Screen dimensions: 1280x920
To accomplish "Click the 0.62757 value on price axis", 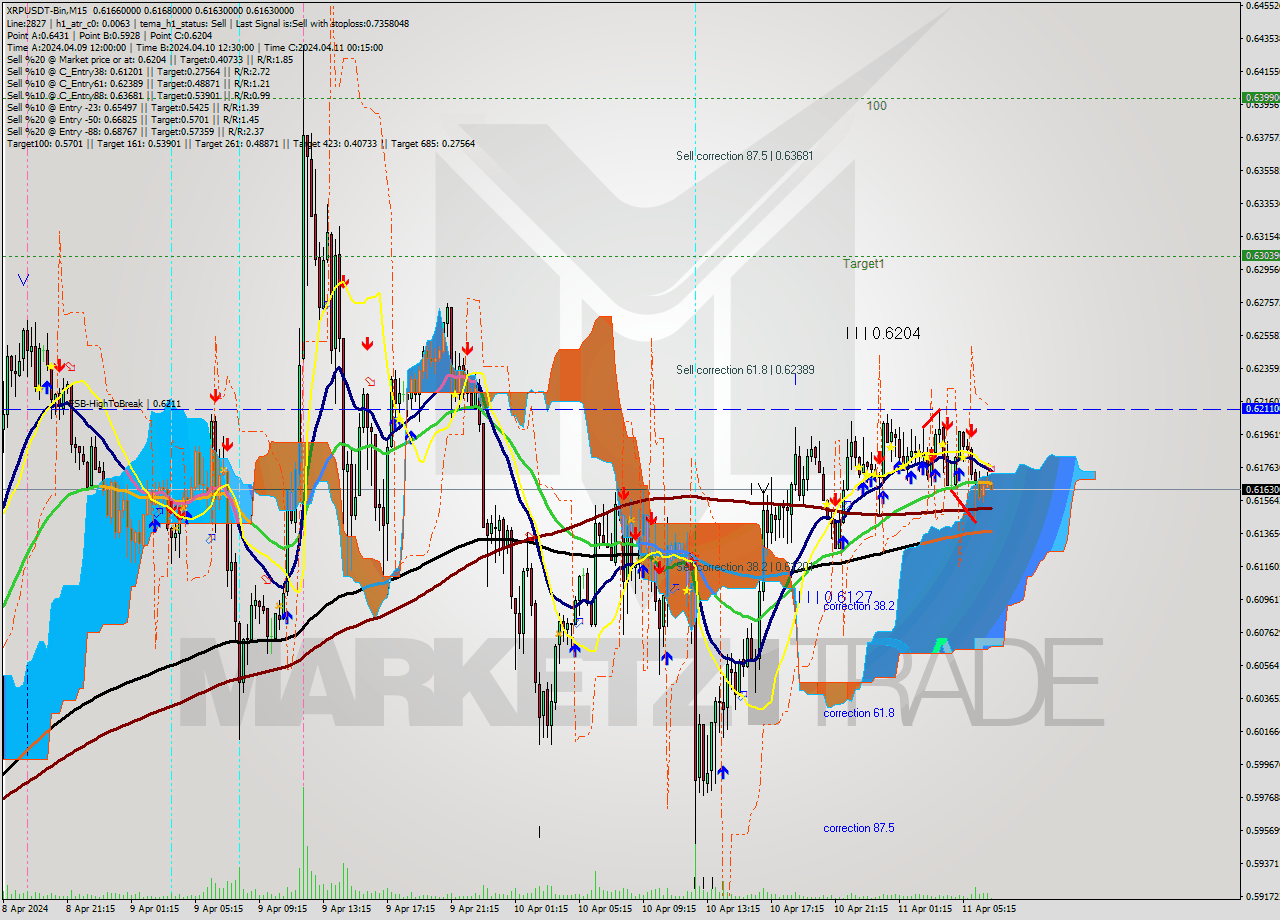I will (1262, 302).
